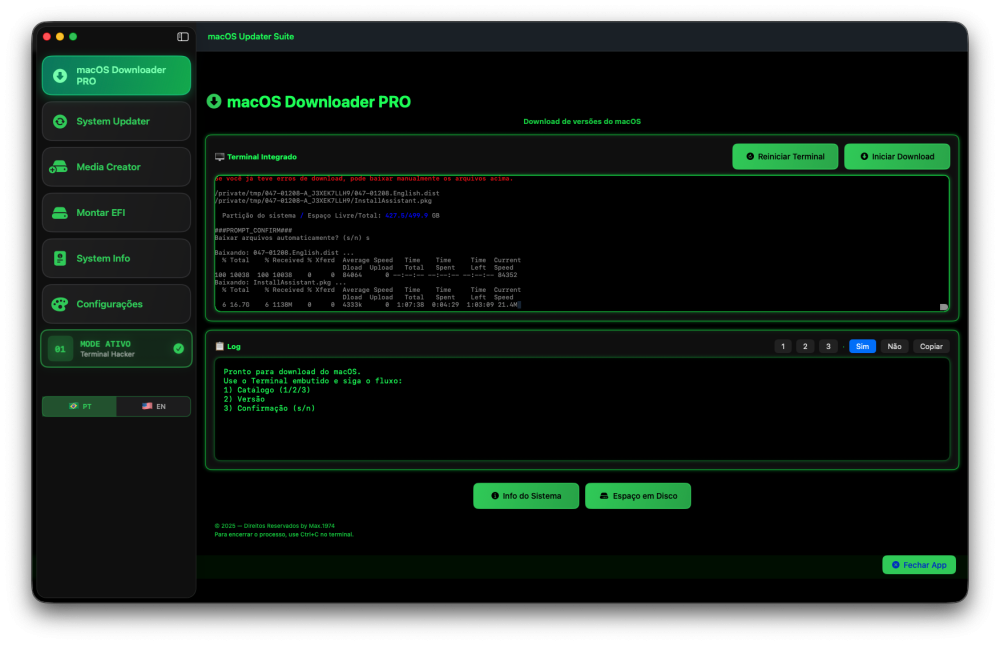This screenshot has height=645, width=1000.
Task: Click the macOS Updater Suite title text
Action: pyautogui.click(x=251, y=37)
